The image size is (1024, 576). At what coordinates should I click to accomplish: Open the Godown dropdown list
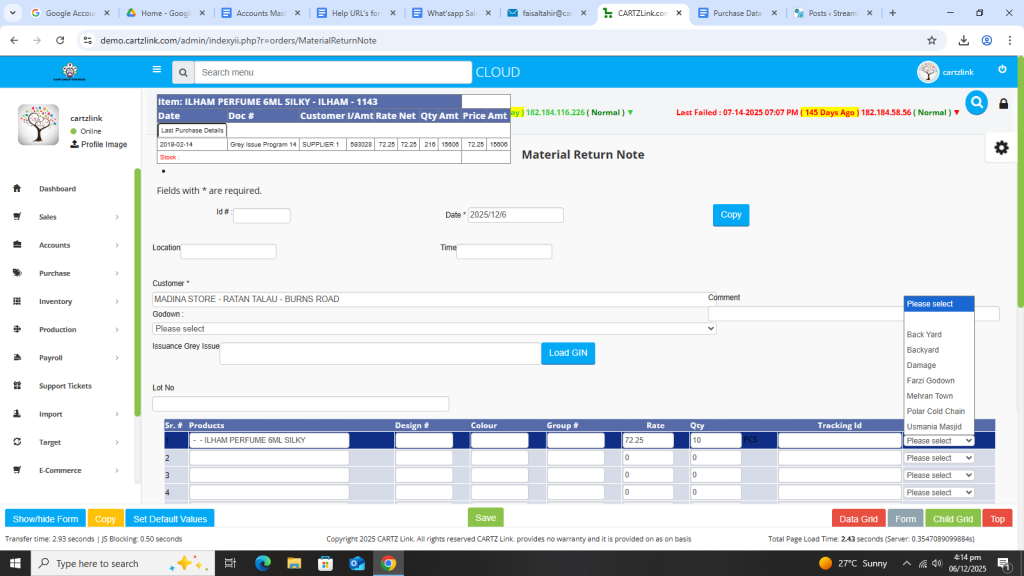[434, 328]
